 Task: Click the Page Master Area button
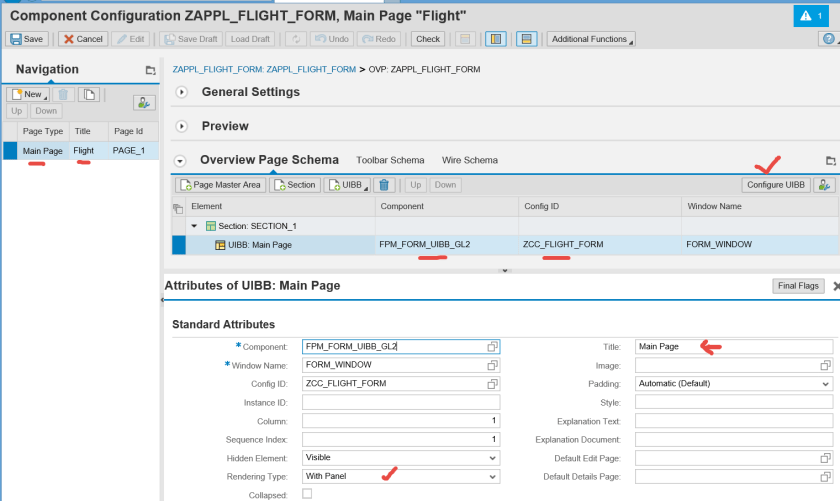pos(220,185)
